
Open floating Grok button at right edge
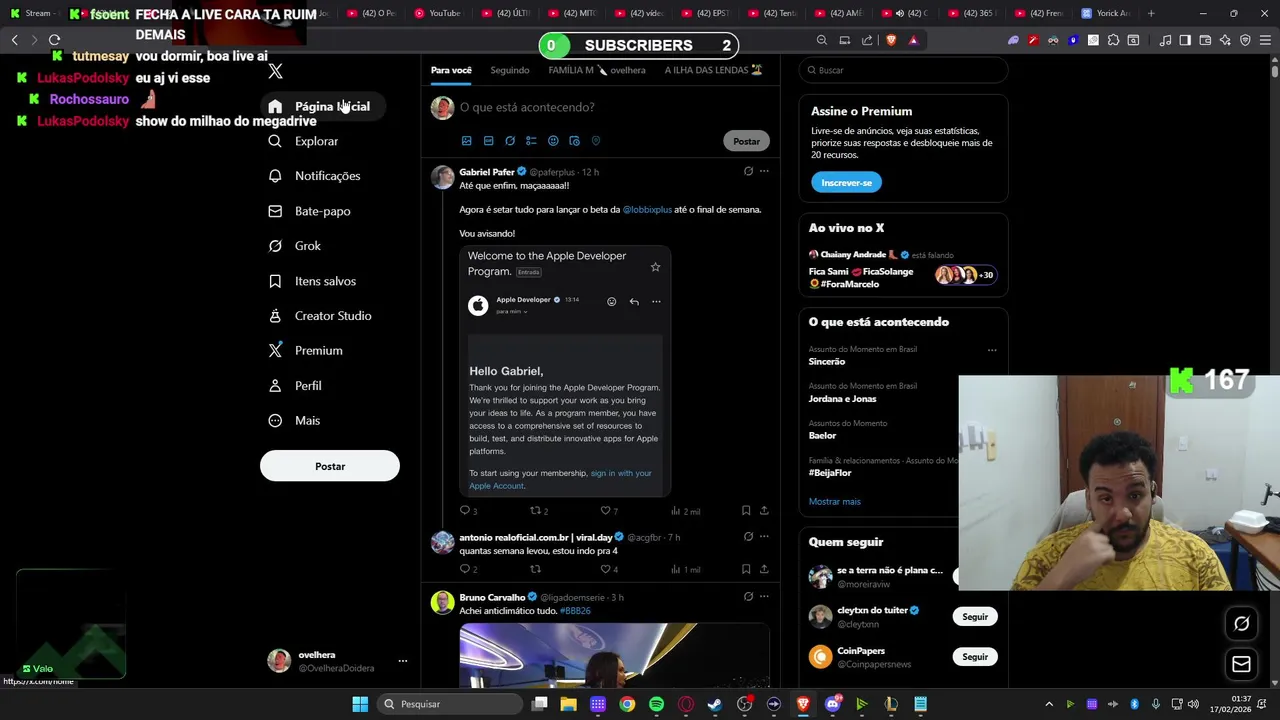click(1241, 624)
